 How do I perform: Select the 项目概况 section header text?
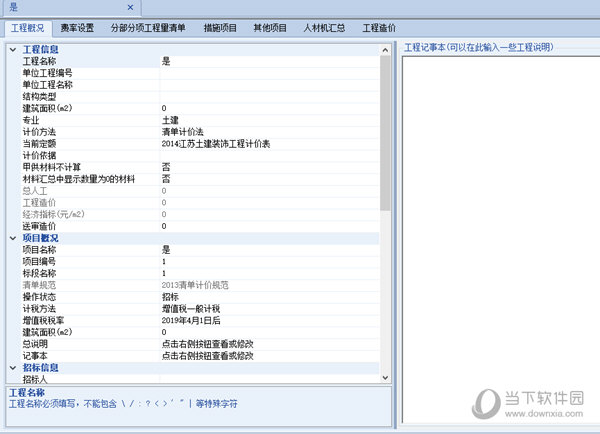[41, 238]
